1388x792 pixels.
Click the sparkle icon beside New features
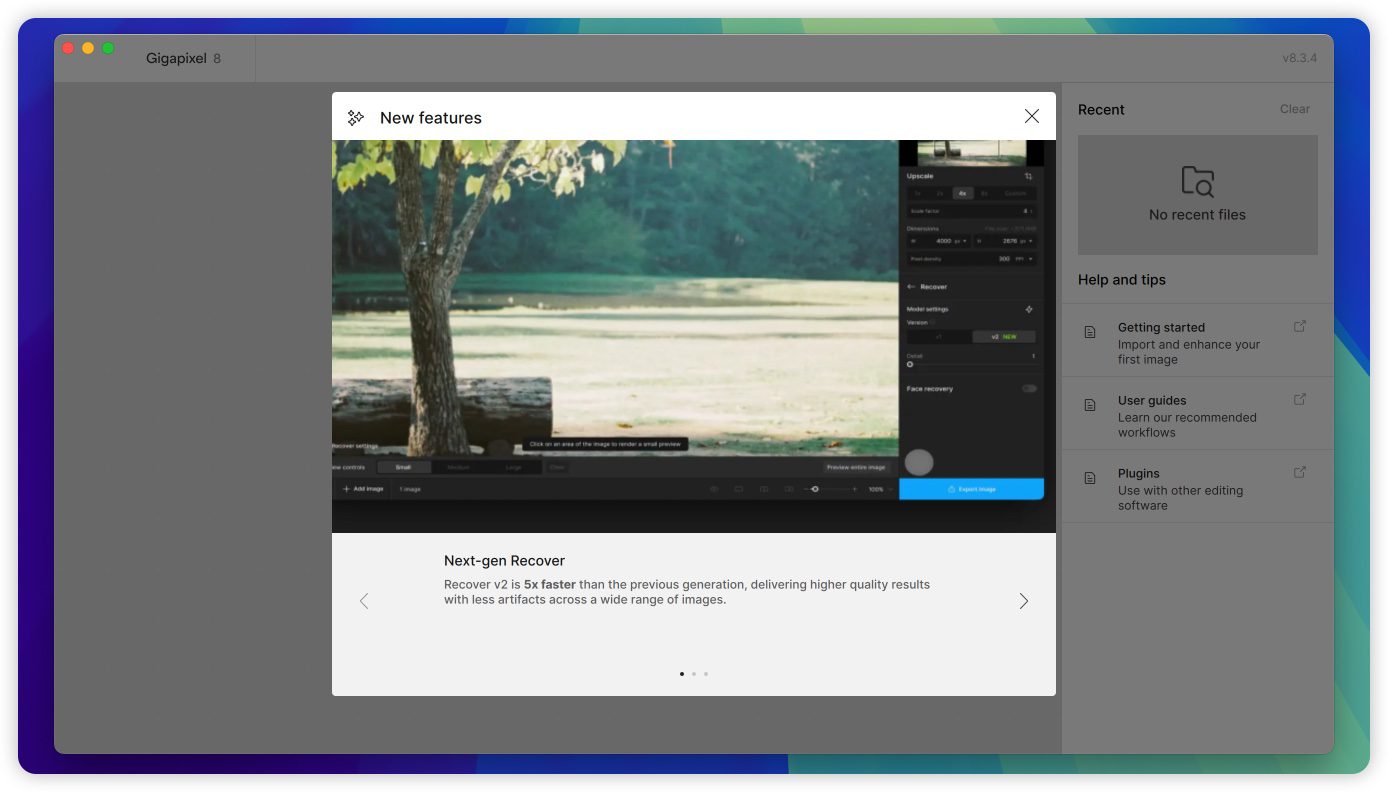(x=355, y=118)
